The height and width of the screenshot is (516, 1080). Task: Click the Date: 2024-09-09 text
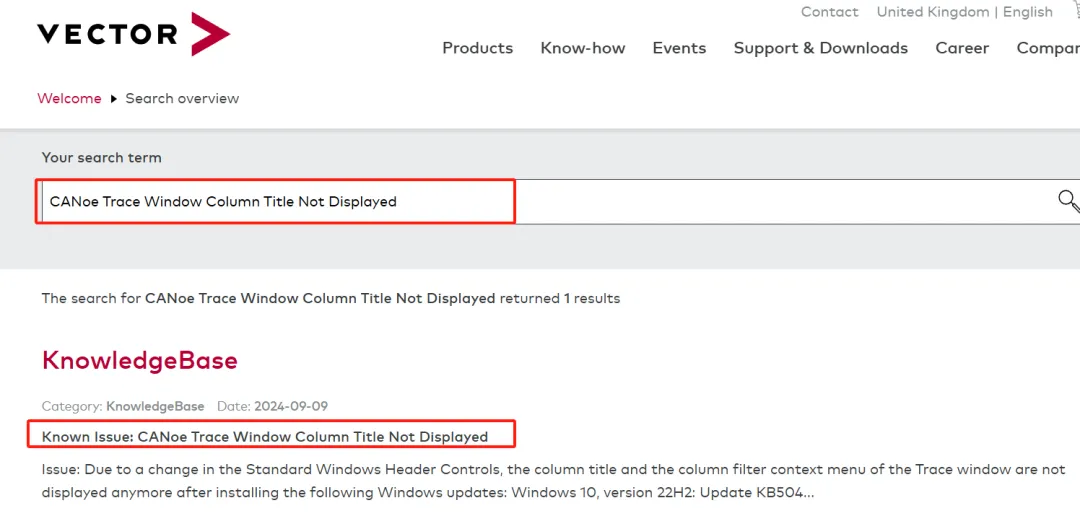(272, 406)
